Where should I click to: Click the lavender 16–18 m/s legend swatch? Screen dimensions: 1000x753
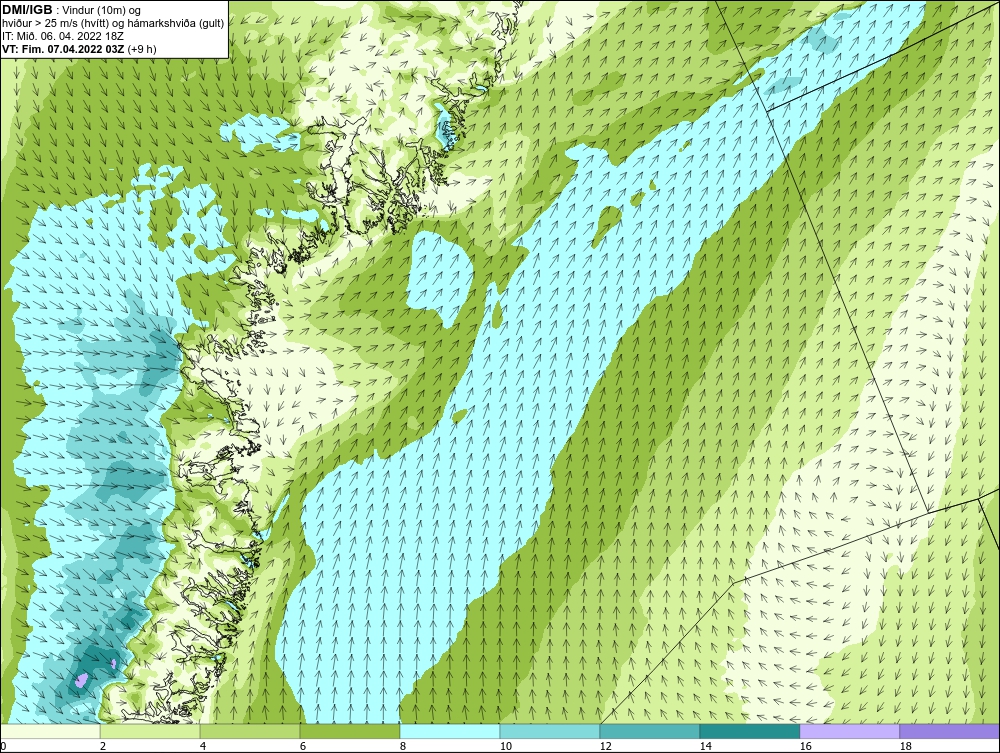click(x=849, y=731)
